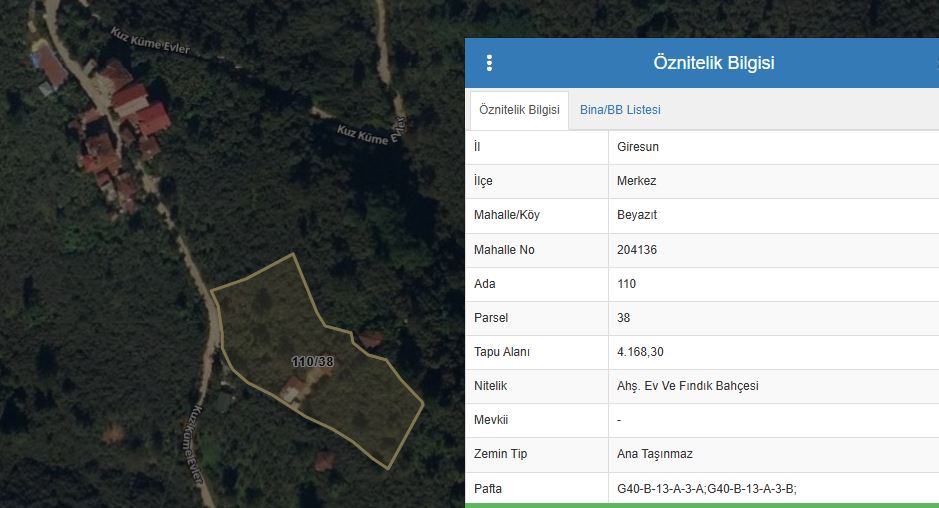Click the small building inside the outlined parcel
The height and width of the screenshot is (508, 939).
point(292,390)
